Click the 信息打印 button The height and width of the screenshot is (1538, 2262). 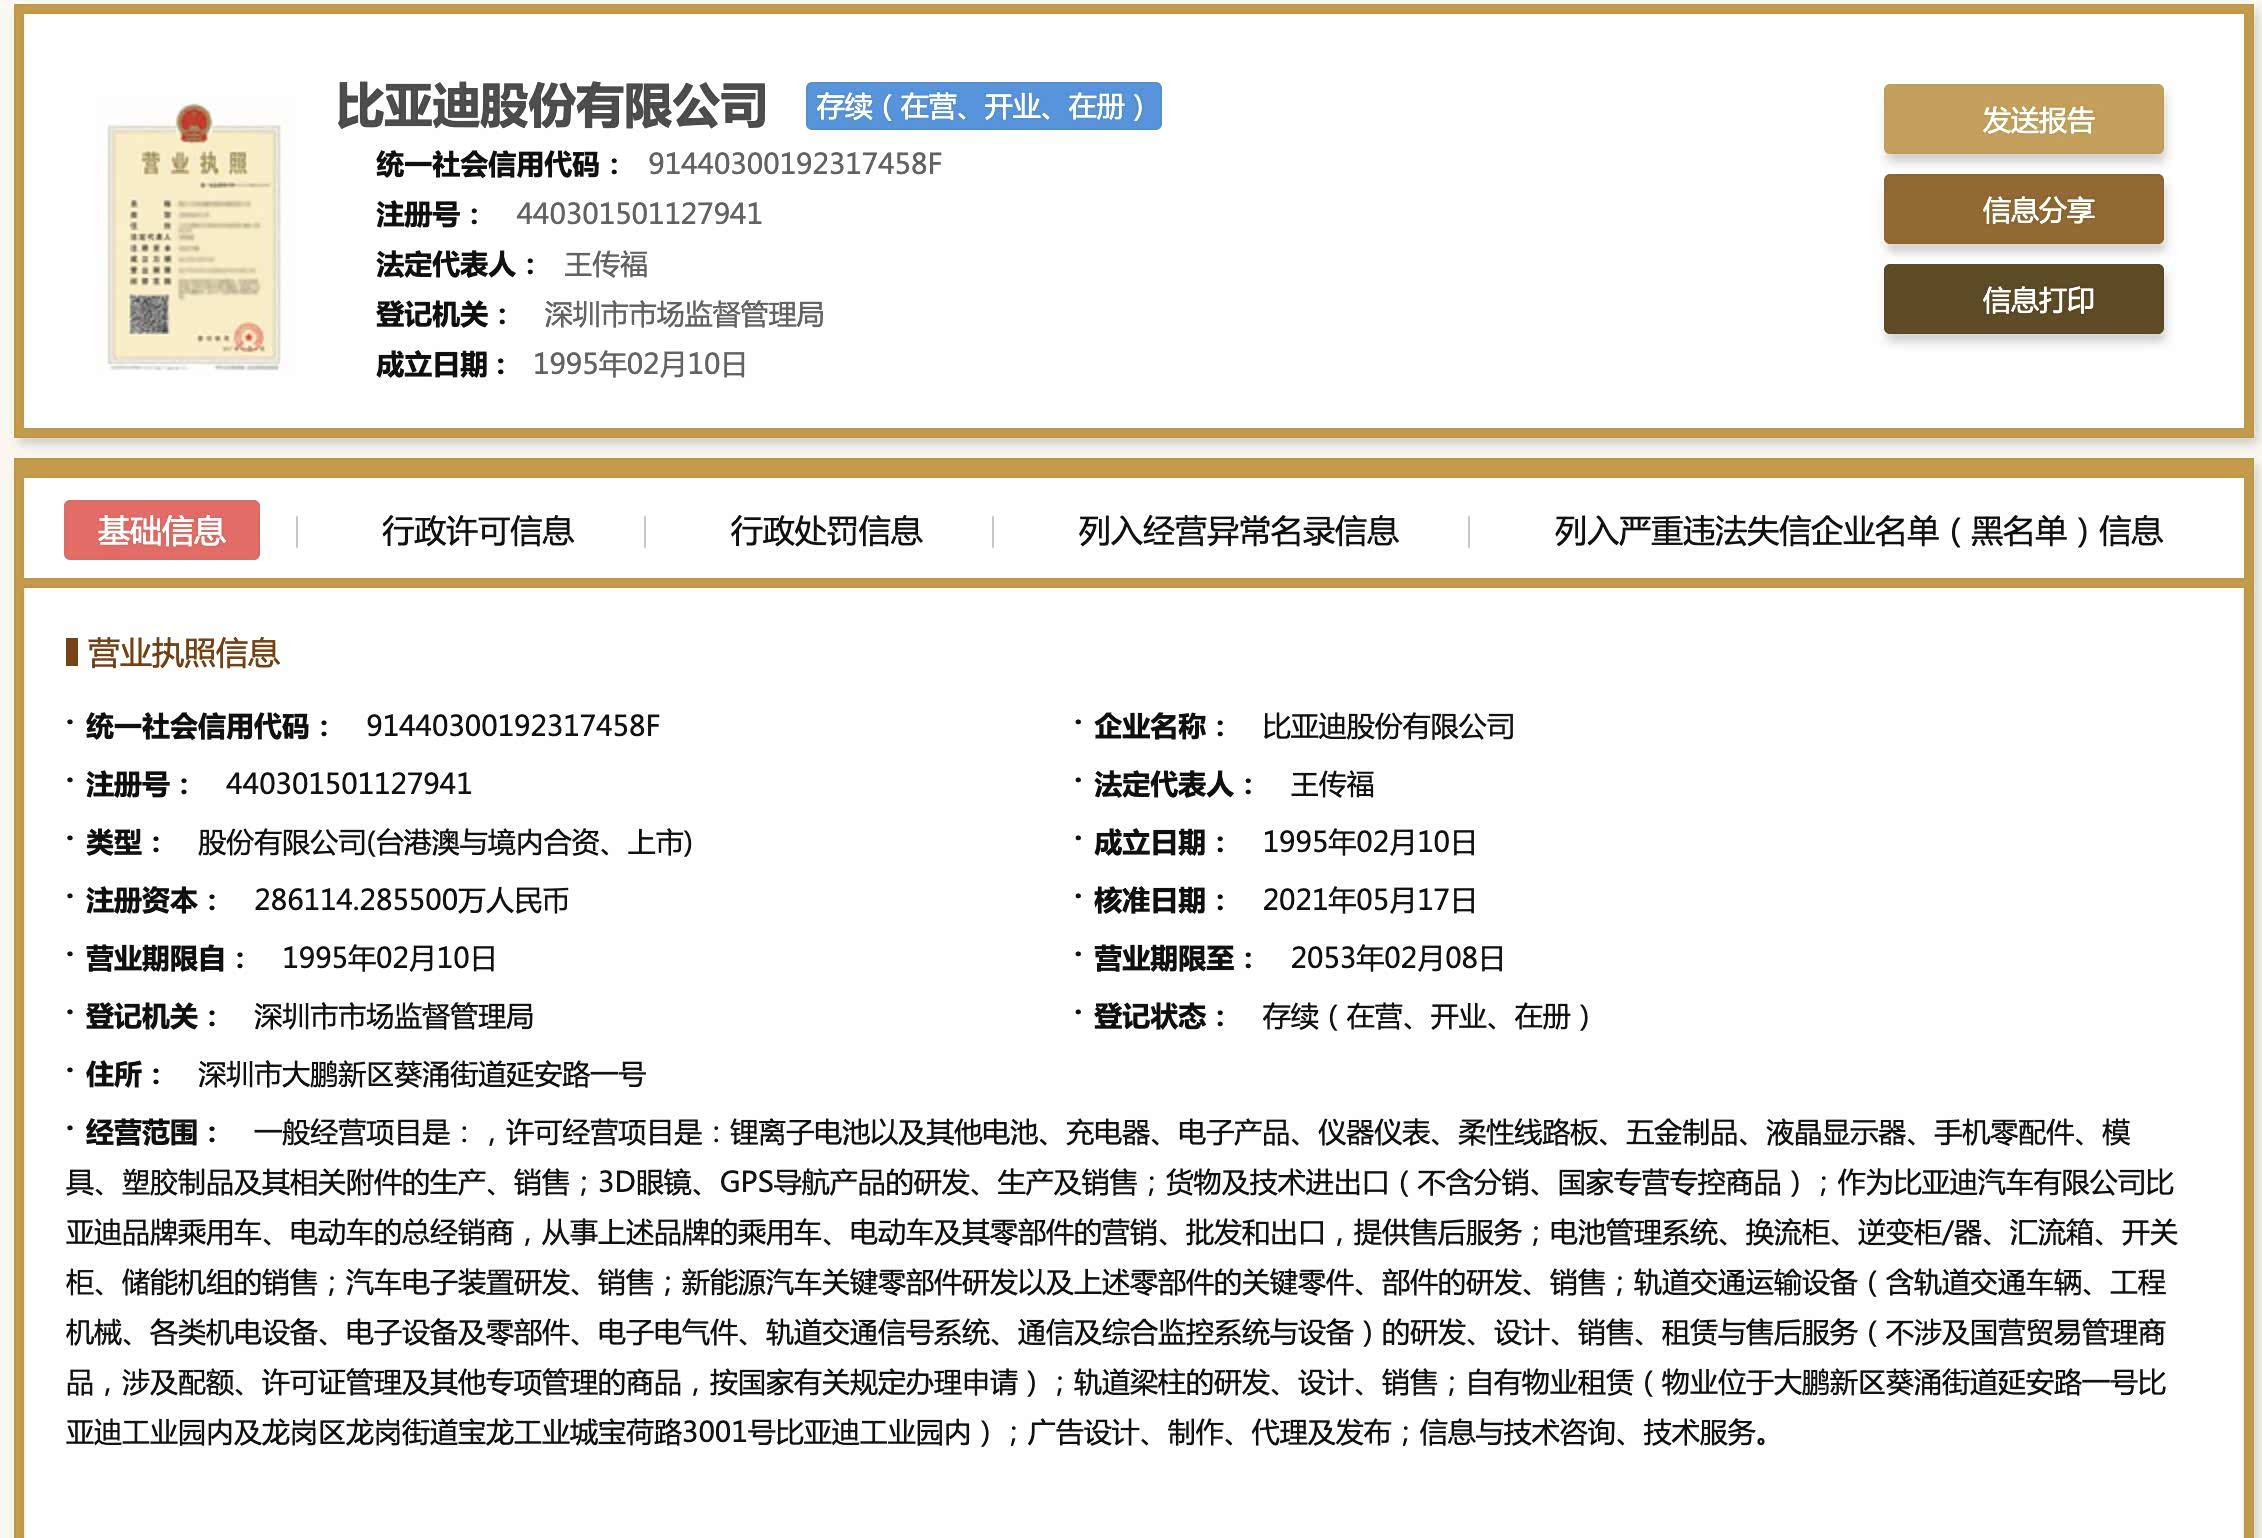(x=2022, y=299)
